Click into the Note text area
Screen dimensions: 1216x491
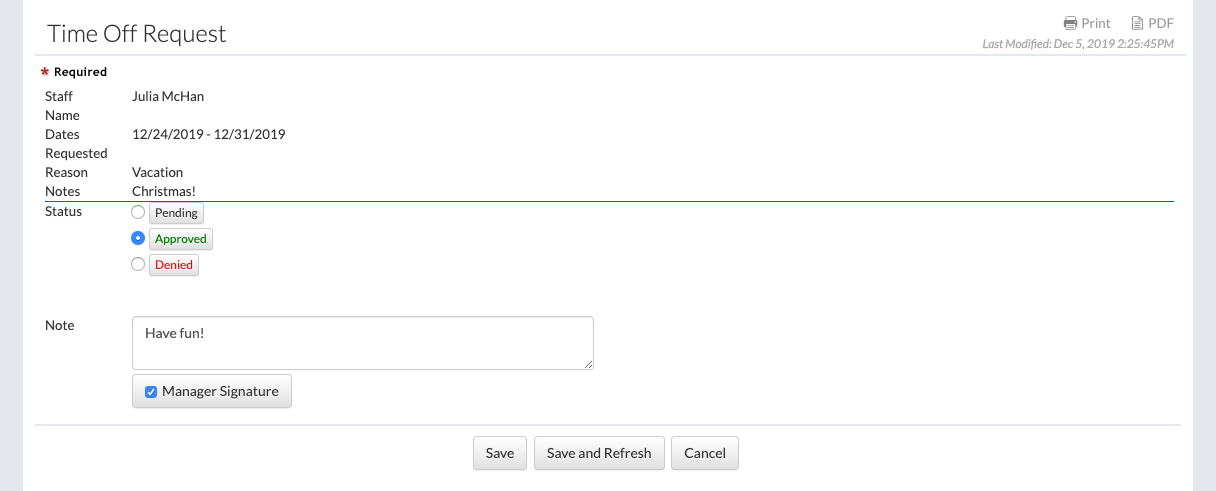click(363, 343)
